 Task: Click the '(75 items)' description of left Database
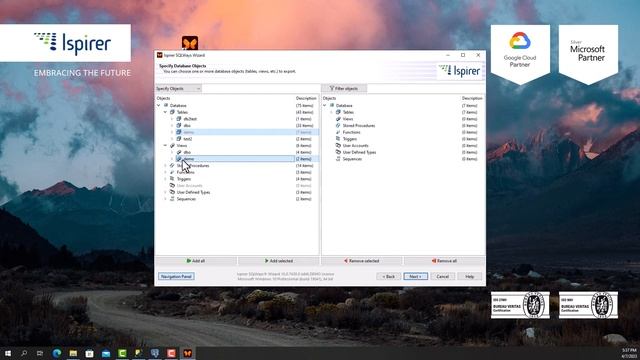click(x=304, y=105)
